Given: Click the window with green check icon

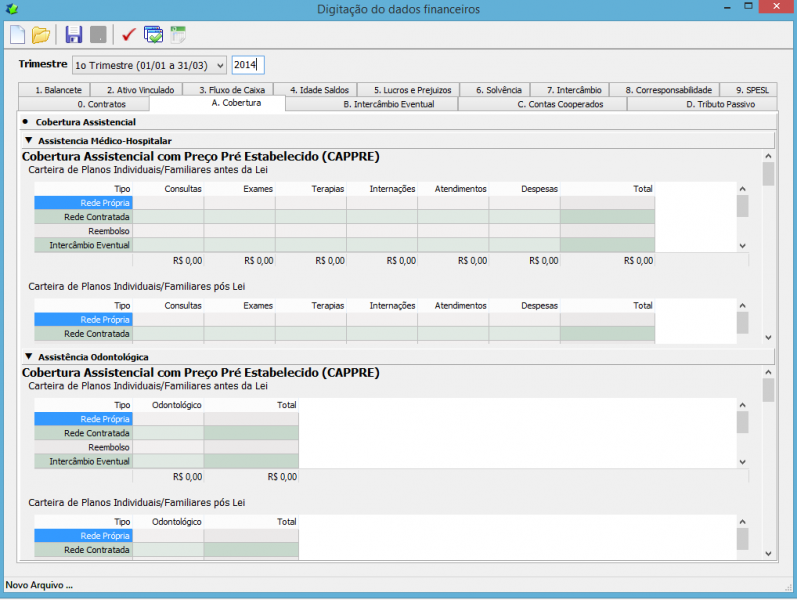Looking at the screenshot, I should coord(153,35).
